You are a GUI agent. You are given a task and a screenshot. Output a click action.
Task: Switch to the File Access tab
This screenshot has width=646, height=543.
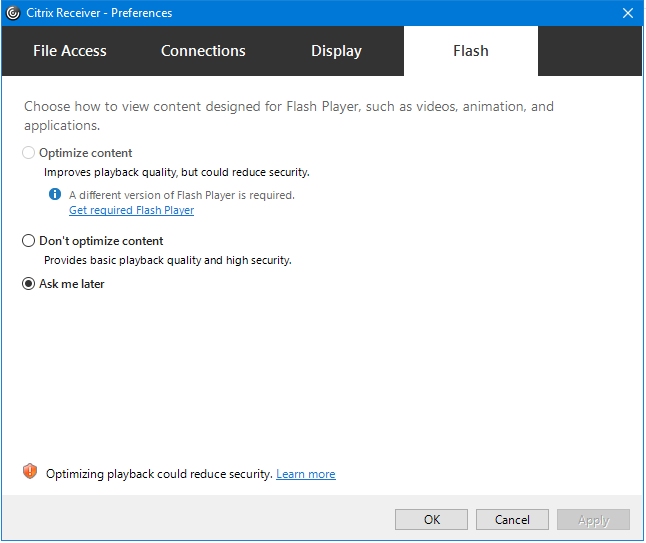click(70, 51)
